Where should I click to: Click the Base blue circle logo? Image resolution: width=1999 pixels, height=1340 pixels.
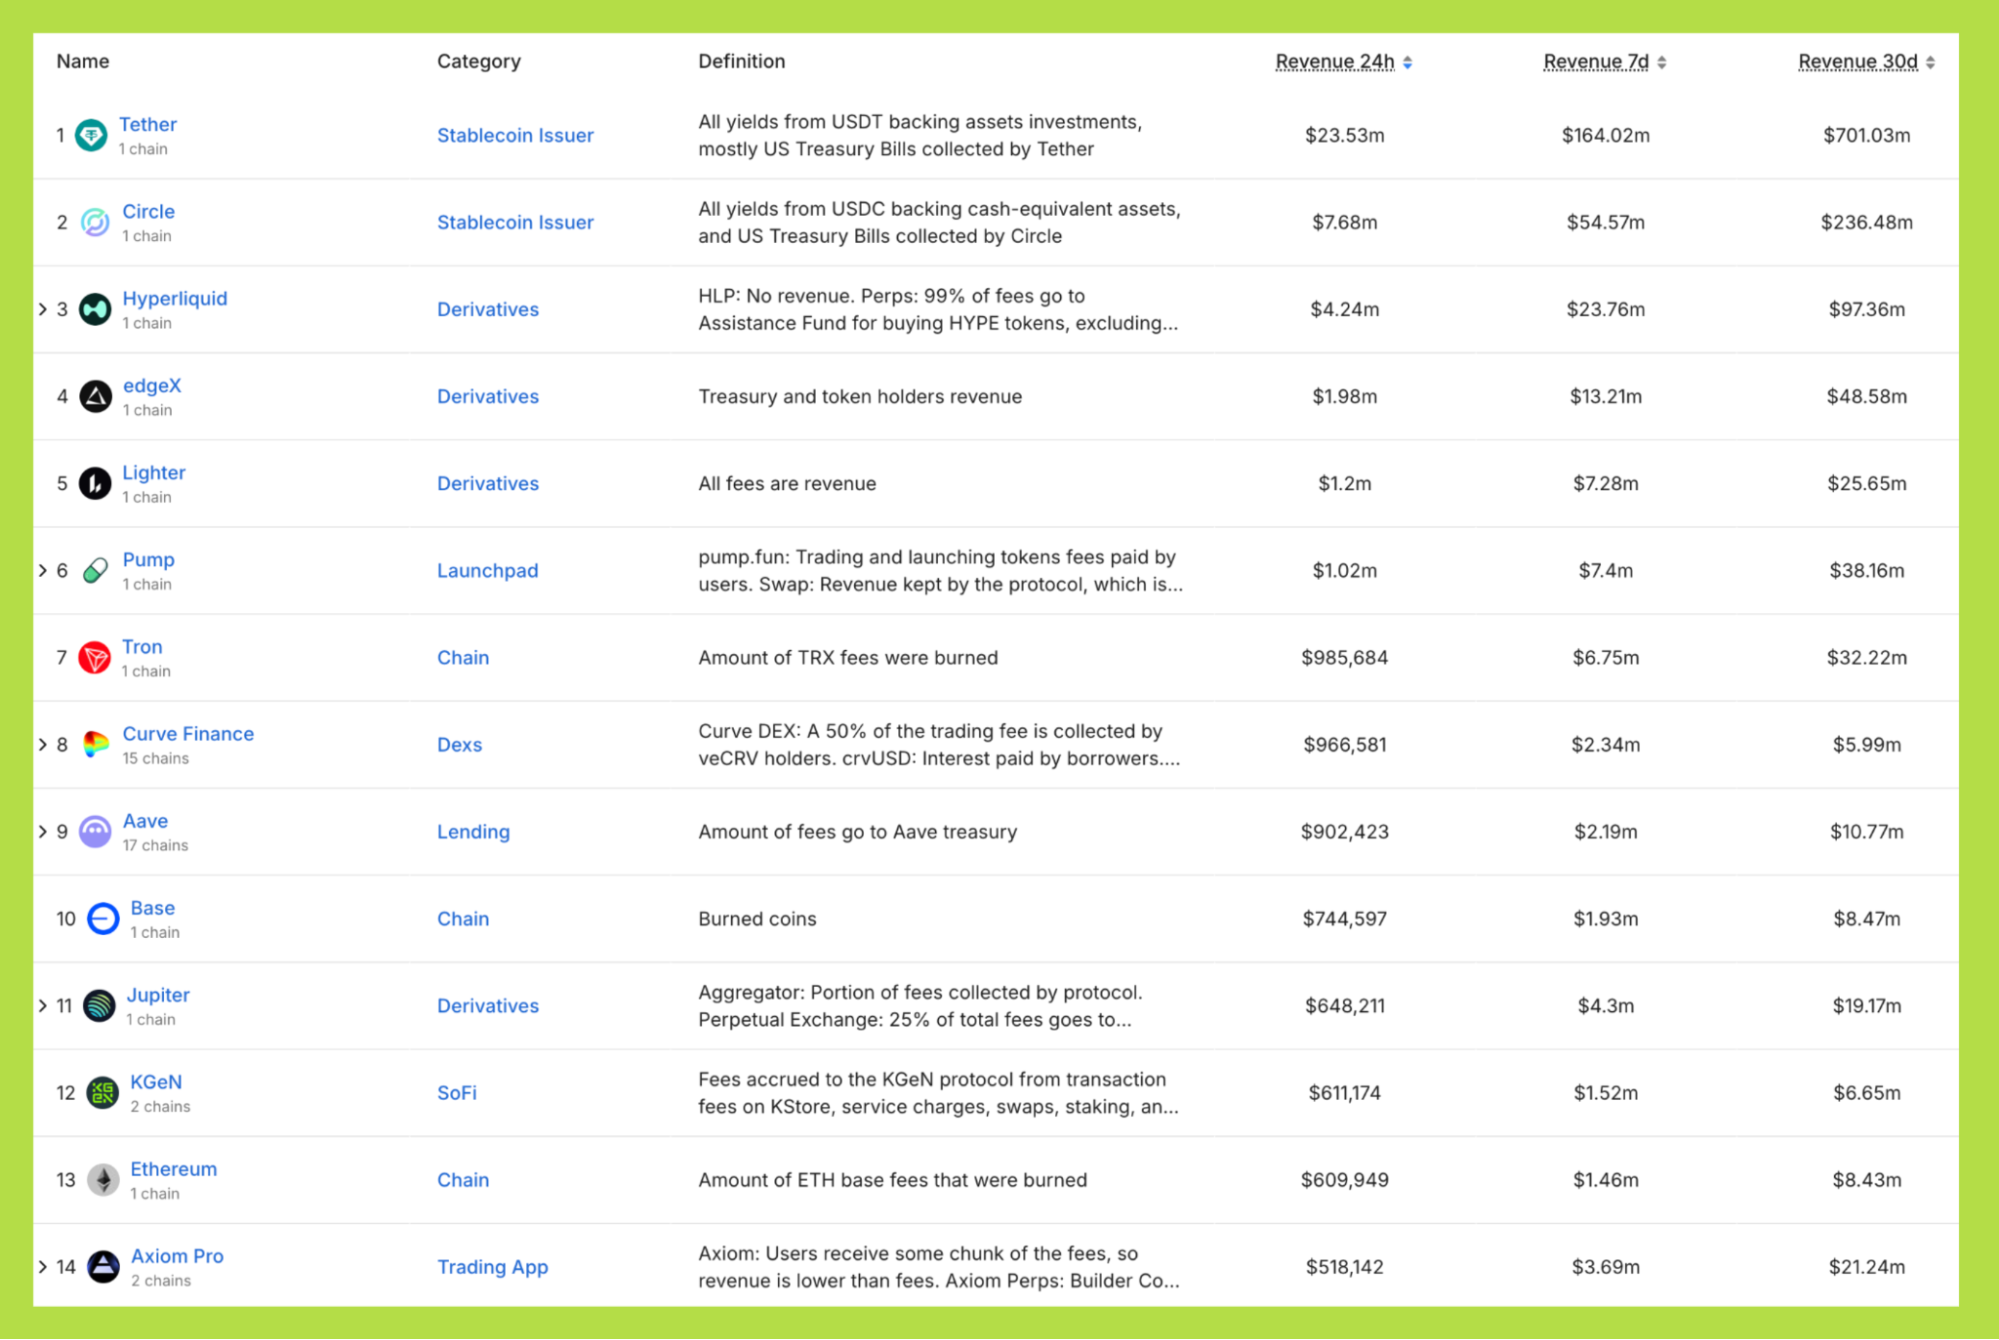103,919
